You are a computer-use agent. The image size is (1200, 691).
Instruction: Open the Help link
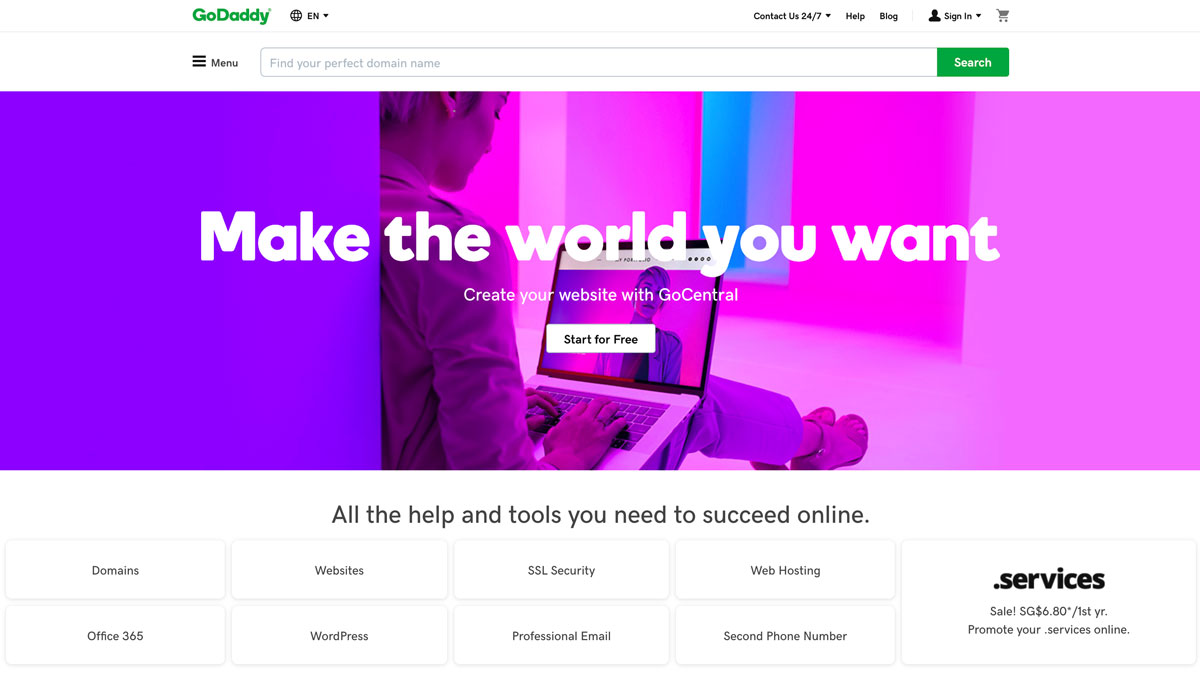(x=855, y=16)
